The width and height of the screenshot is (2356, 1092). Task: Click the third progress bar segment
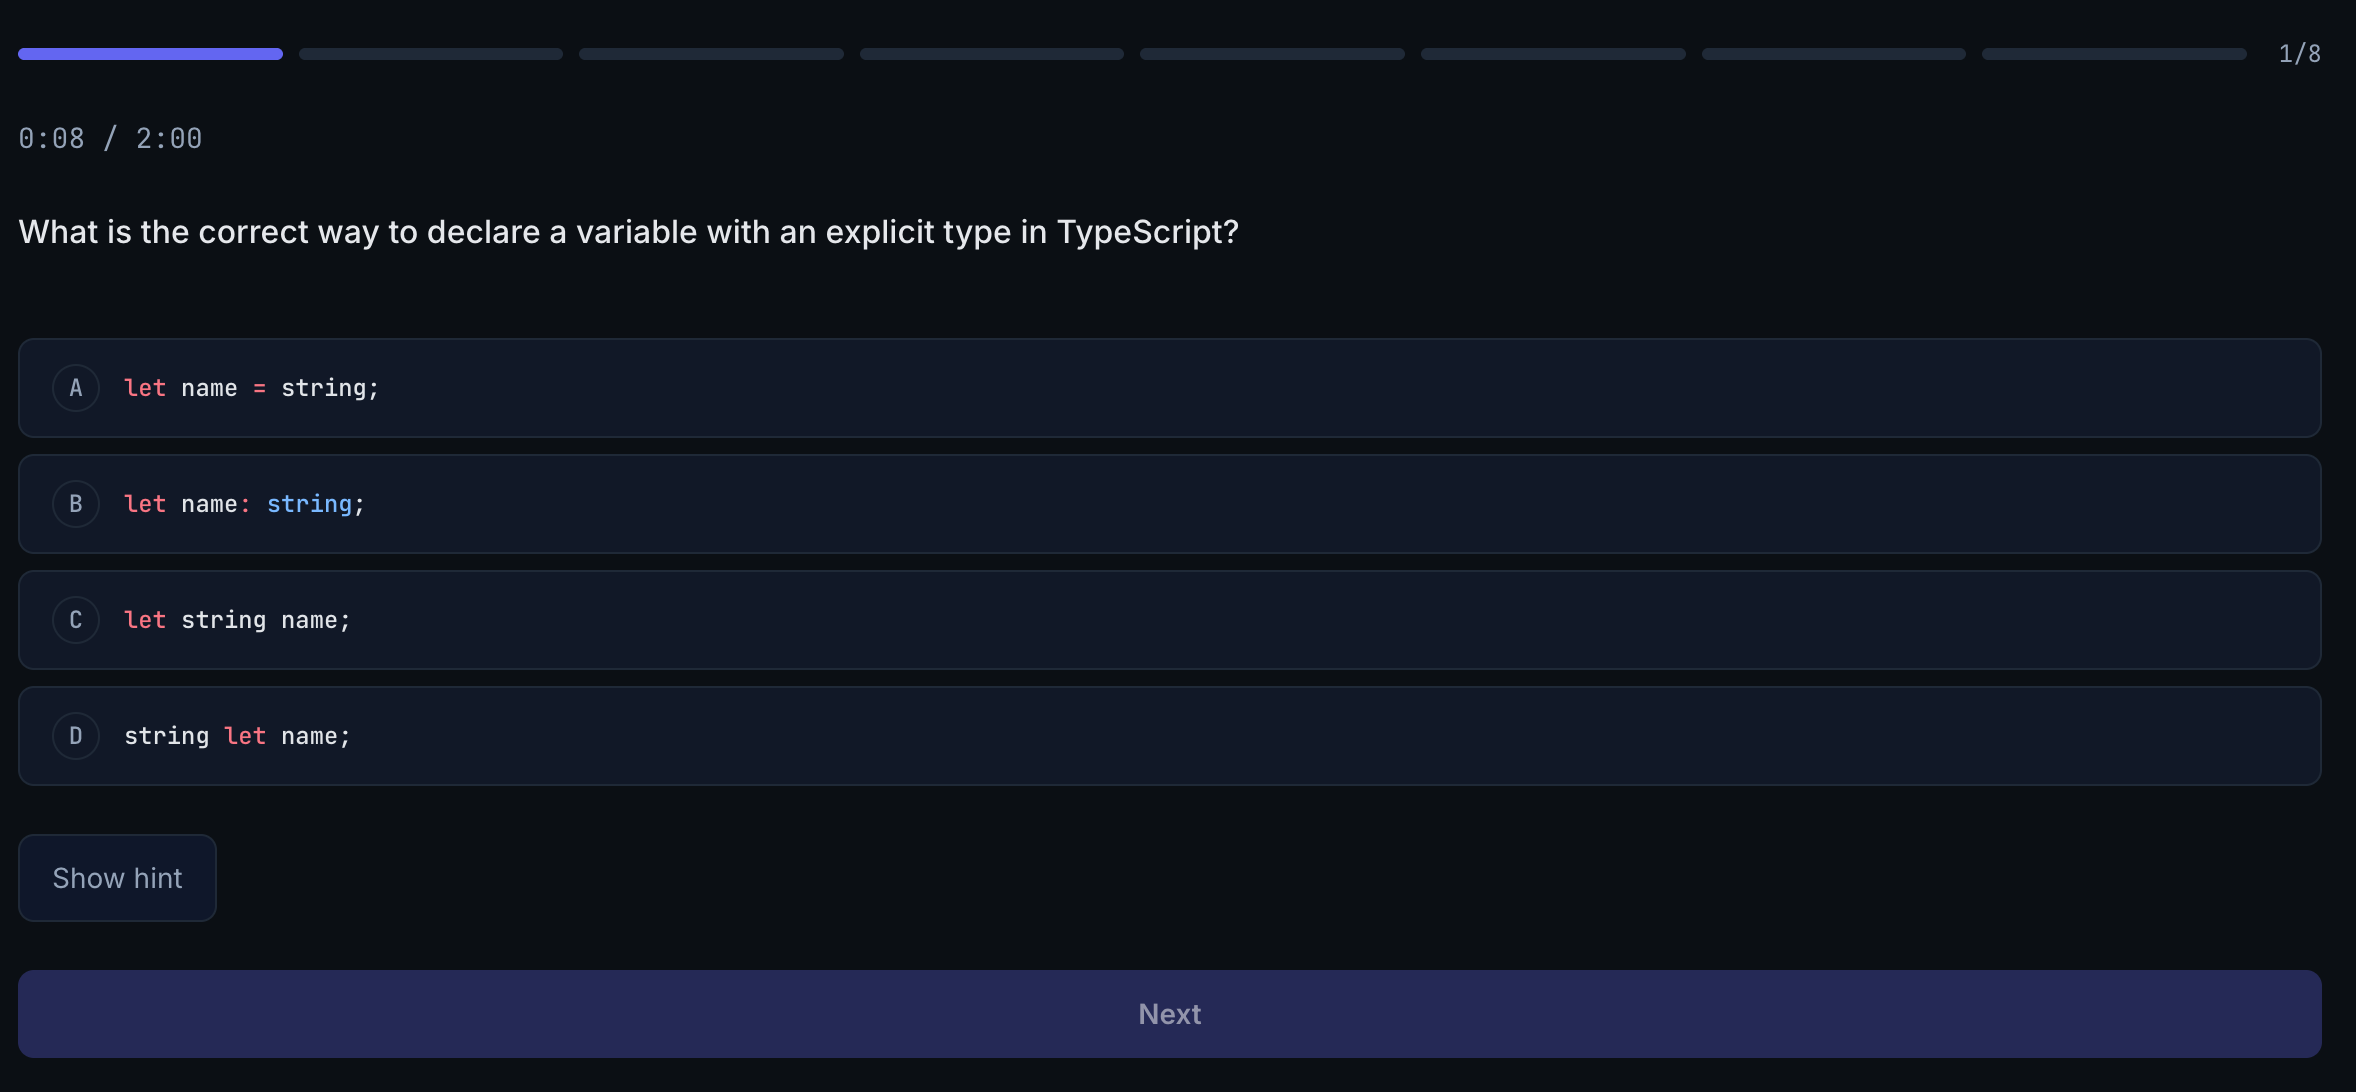click(710, 53)
